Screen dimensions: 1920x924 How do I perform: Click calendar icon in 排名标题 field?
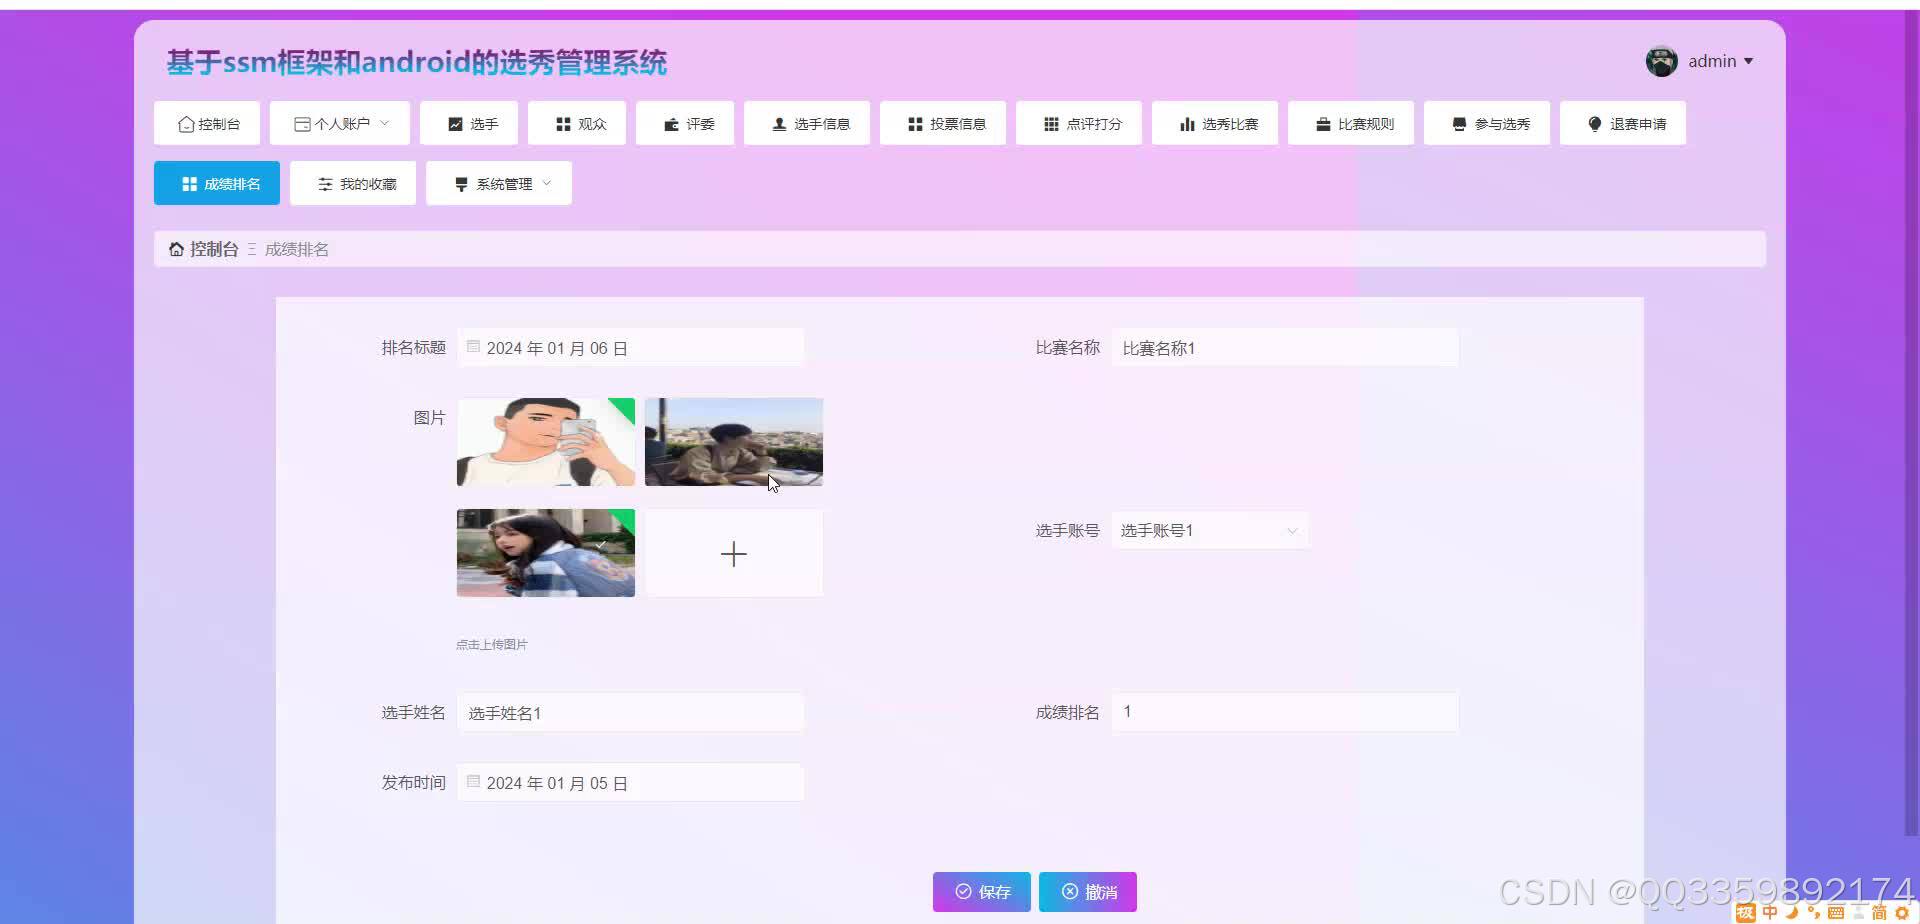(473, 347)
